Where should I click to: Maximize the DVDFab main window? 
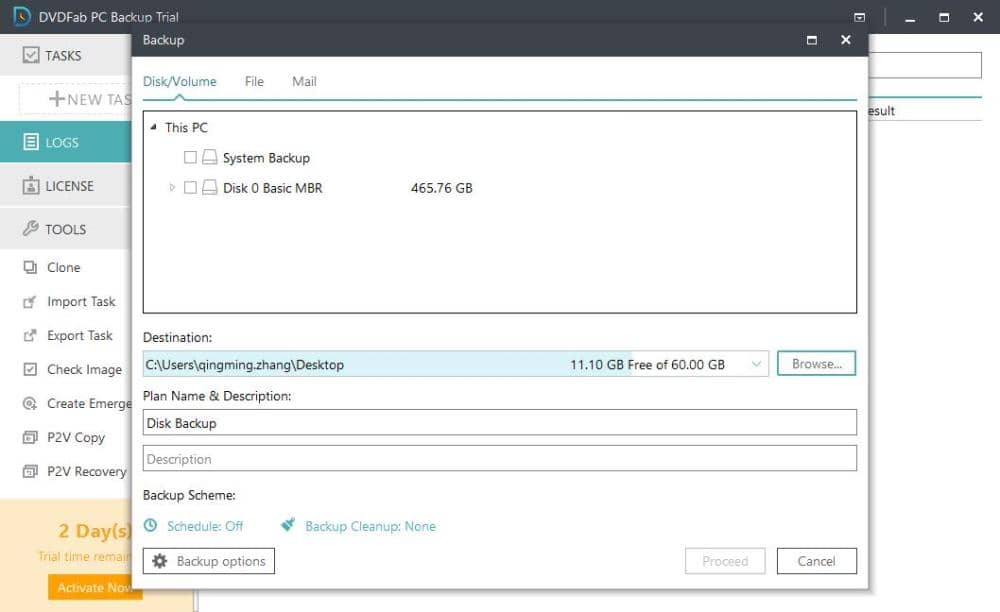coord(944,17)
